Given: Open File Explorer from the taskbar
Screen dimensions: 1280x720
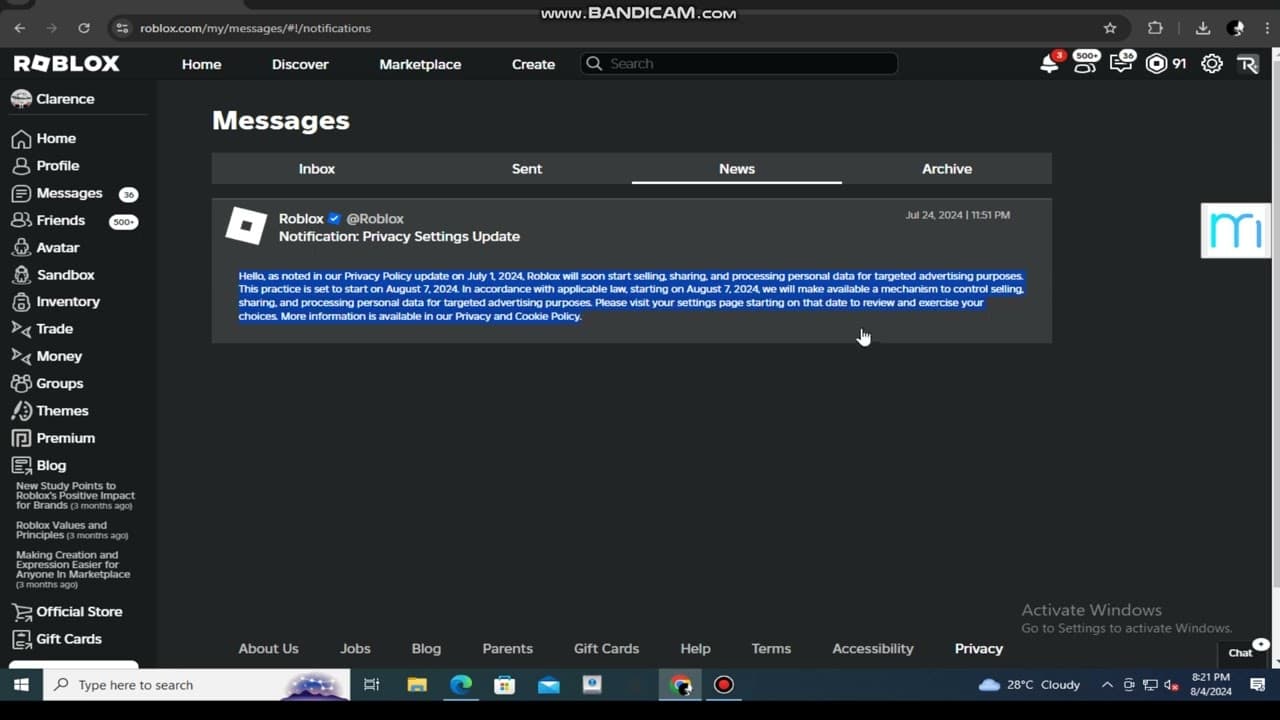Looking at the screenshot, I should coord(417,685).
